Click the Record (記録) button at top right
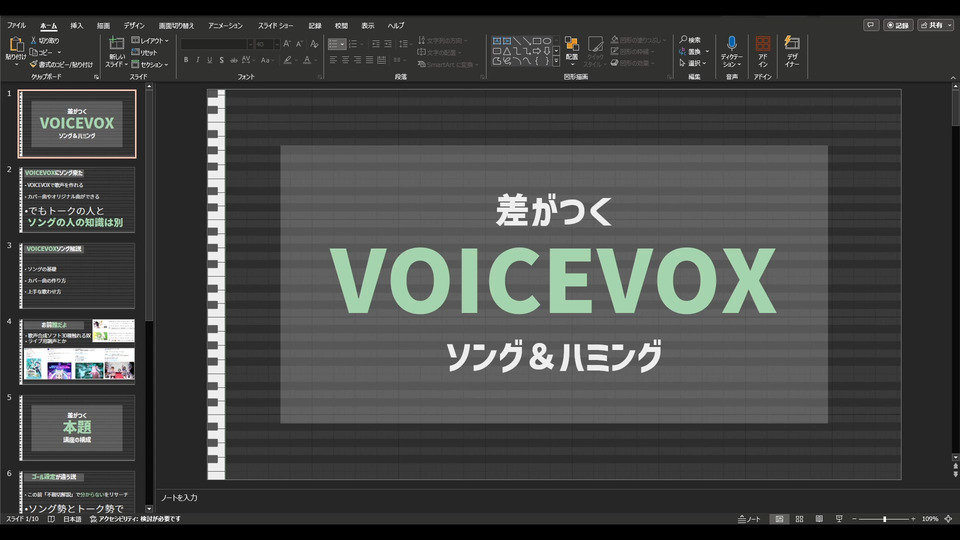Viewport: 960px width, 540px height. pyautogui.click(x=898, y=25)
